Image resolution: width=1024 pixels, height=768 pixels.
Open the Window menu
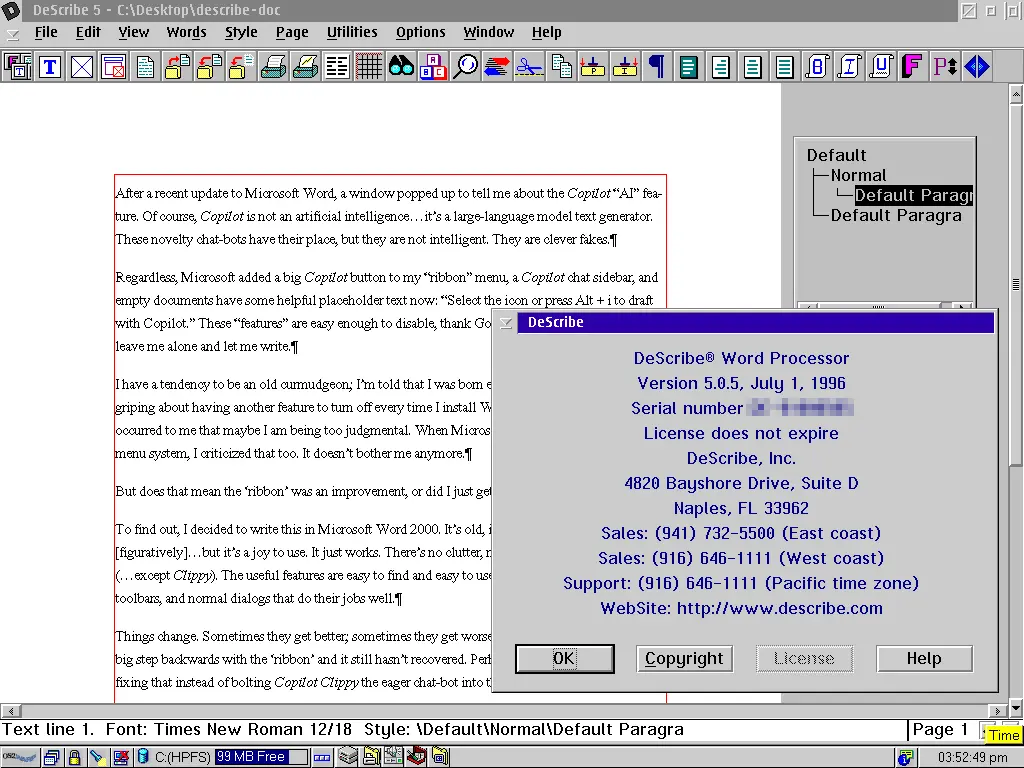488,32
